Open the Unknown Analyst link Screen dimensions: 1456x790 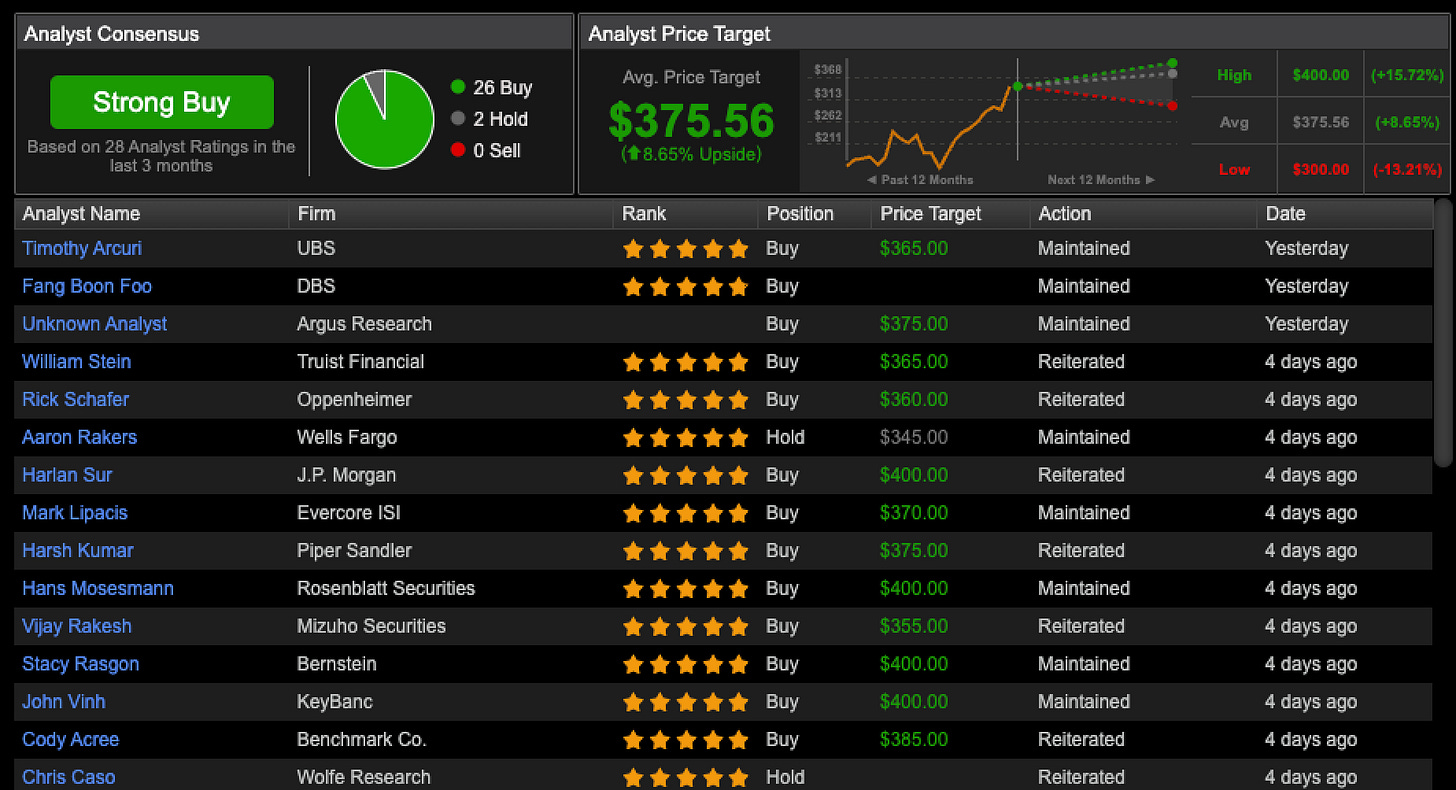point(94,324)
